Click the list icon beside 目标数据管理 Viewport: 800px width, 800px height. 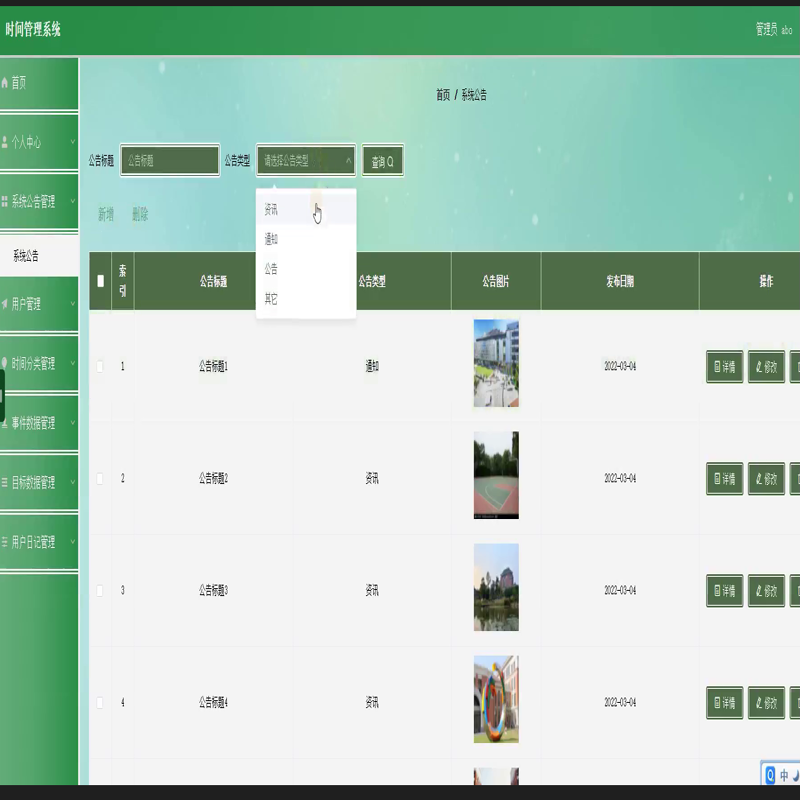click(5, 482)
